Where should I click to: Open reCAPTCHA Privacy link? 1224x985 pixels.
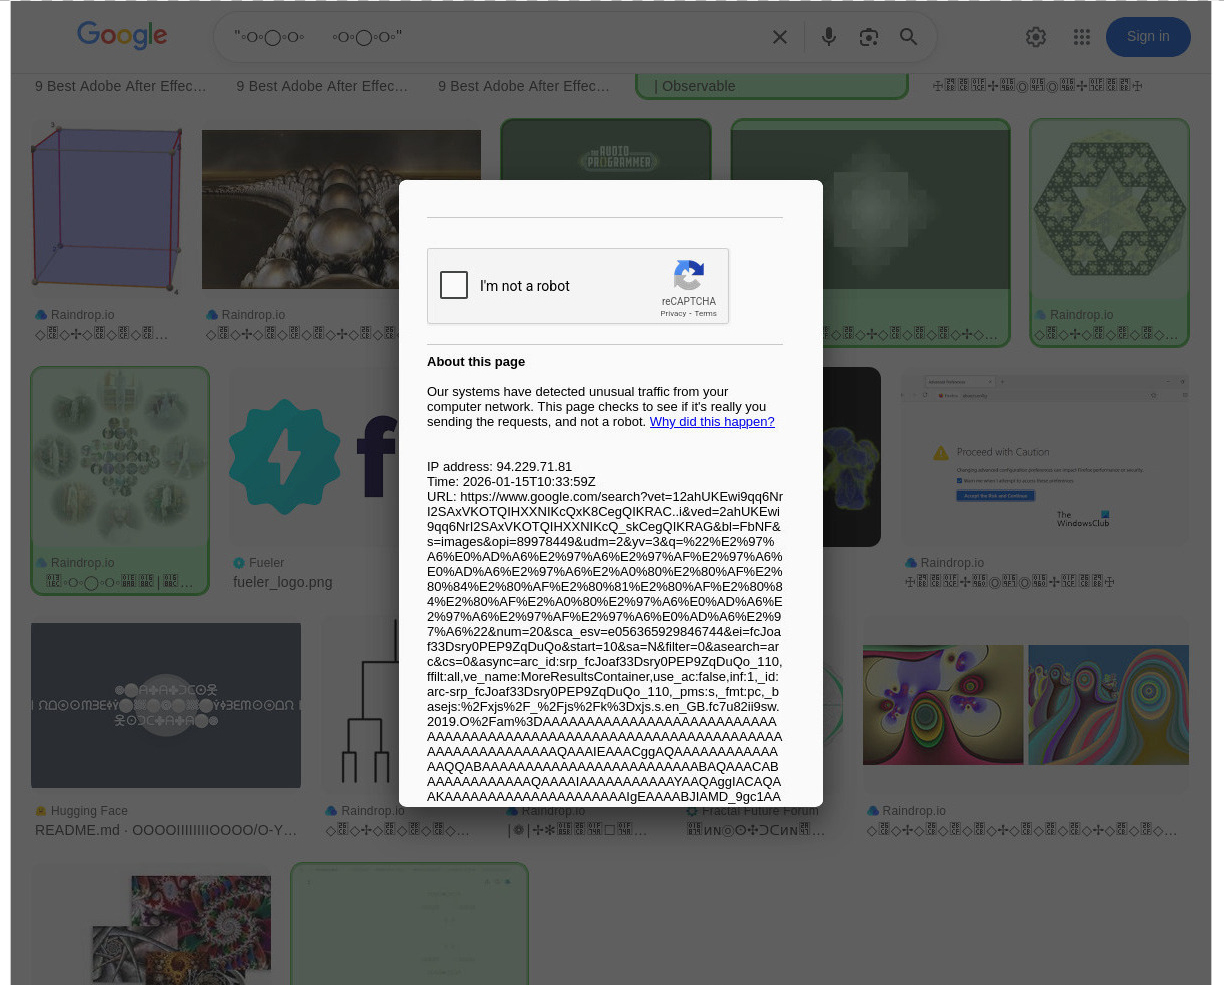pos(673,314)
